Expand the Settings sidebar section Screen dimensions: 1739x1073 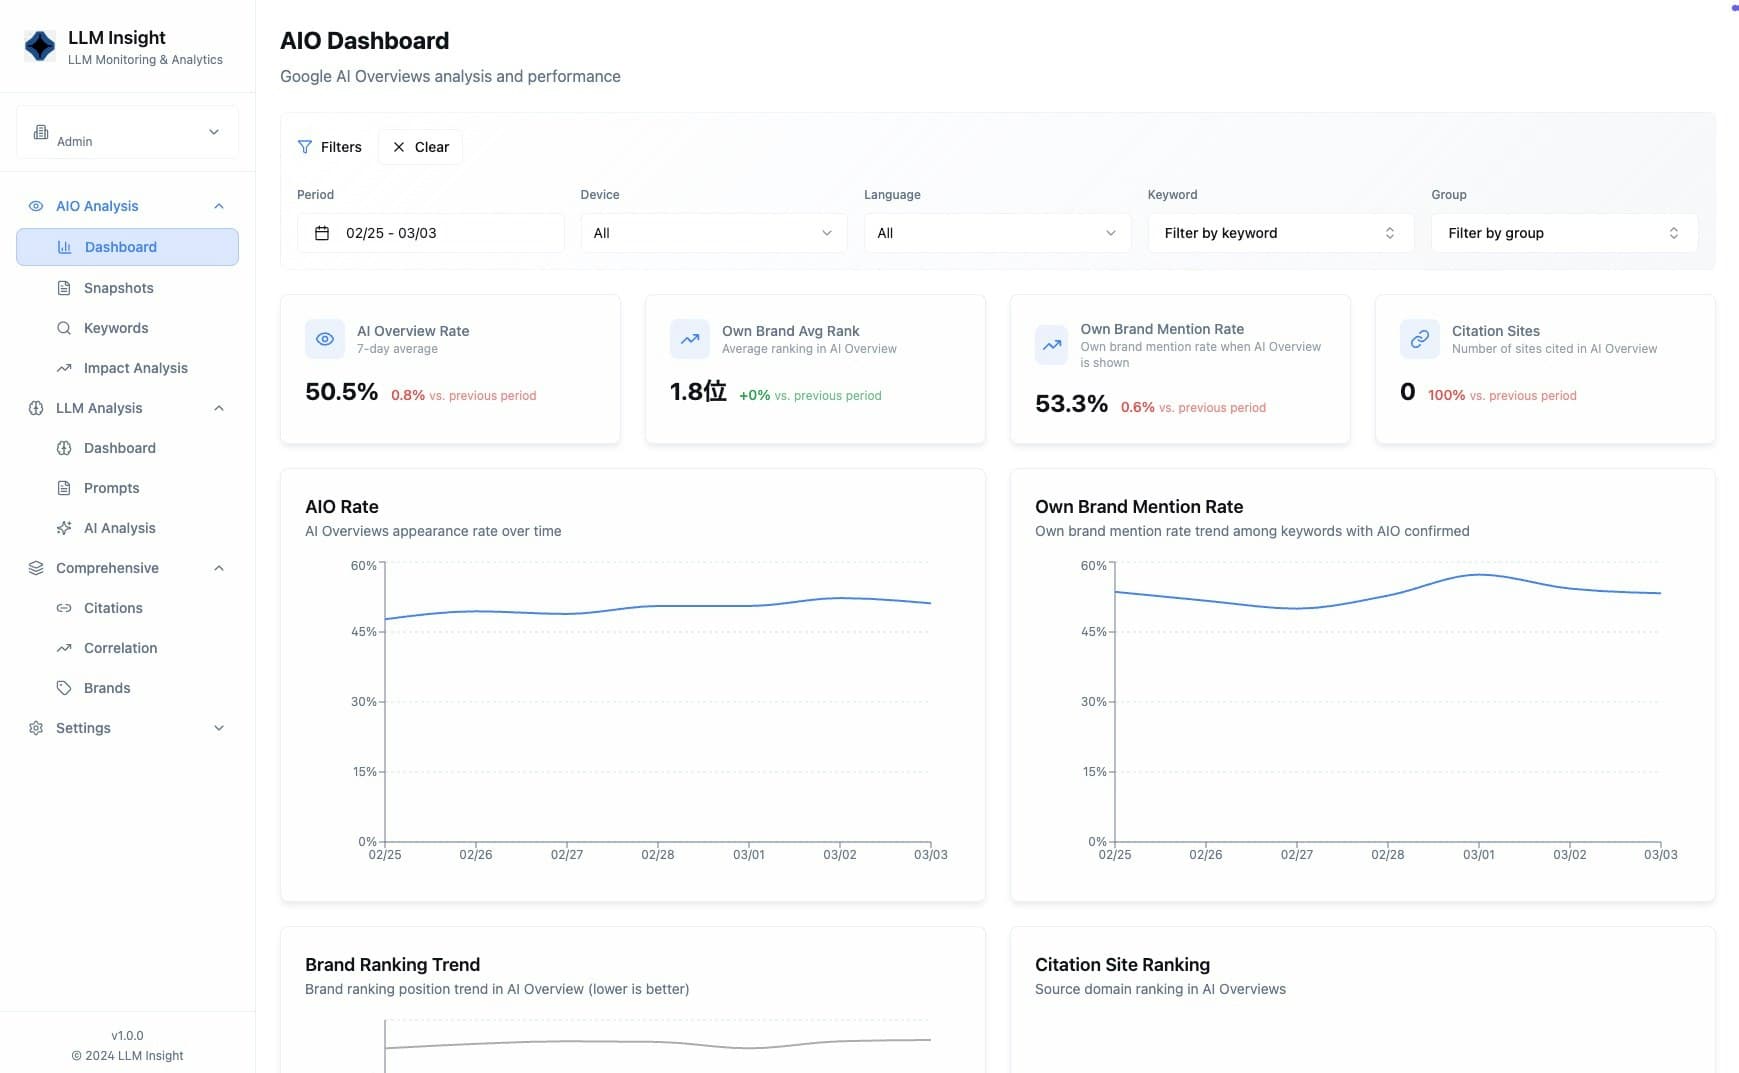pyautogui.click(x=219, y=728)
